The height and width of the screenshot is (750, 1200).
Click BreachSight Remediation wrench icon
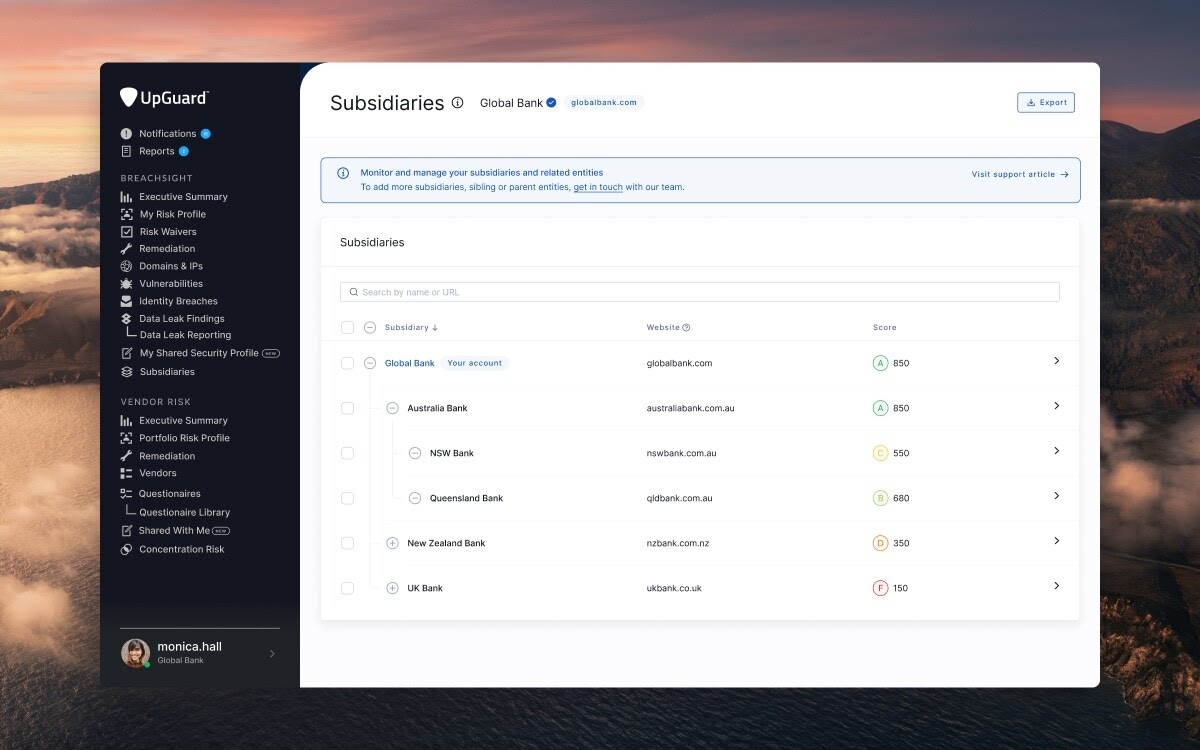pyautogui.click(x=126, y=249)
